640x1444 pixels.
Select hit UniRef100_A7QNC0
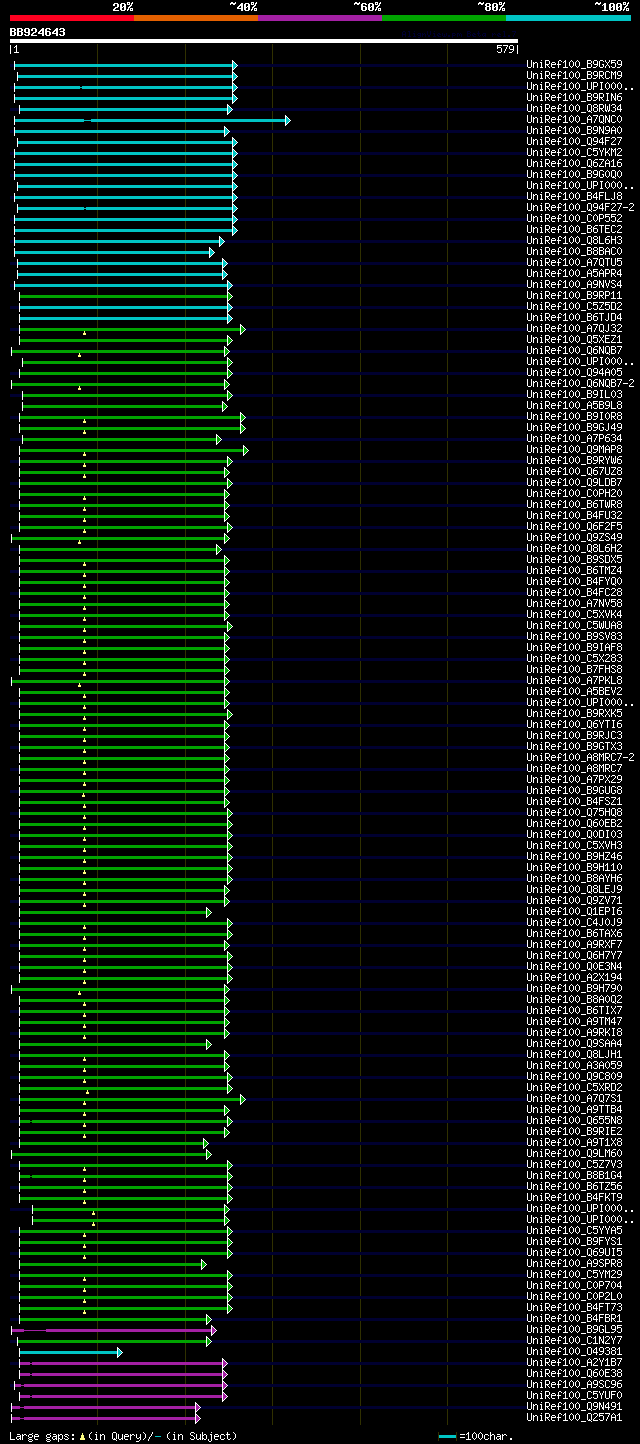tap(575, 119)
